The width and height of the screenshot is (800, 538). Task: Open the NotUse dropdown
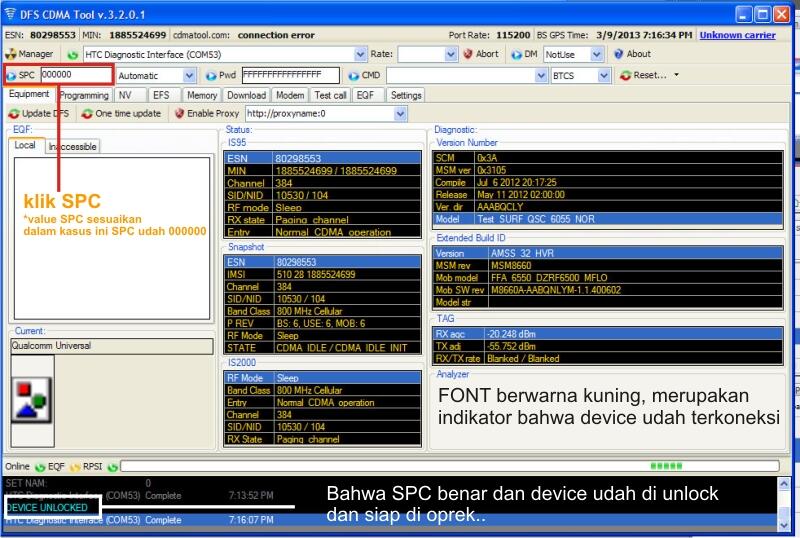[x=596, y=55]
